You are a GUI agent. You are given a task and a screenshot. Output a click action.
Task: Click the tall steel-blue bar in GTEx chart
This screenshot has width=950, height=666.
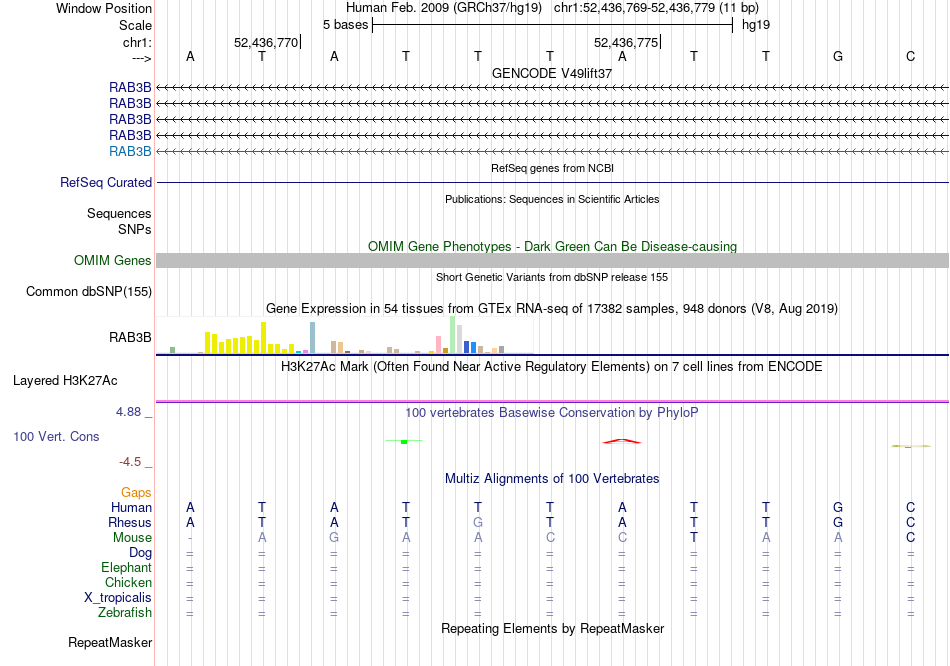pyautogui.click(x=313, y=338)
